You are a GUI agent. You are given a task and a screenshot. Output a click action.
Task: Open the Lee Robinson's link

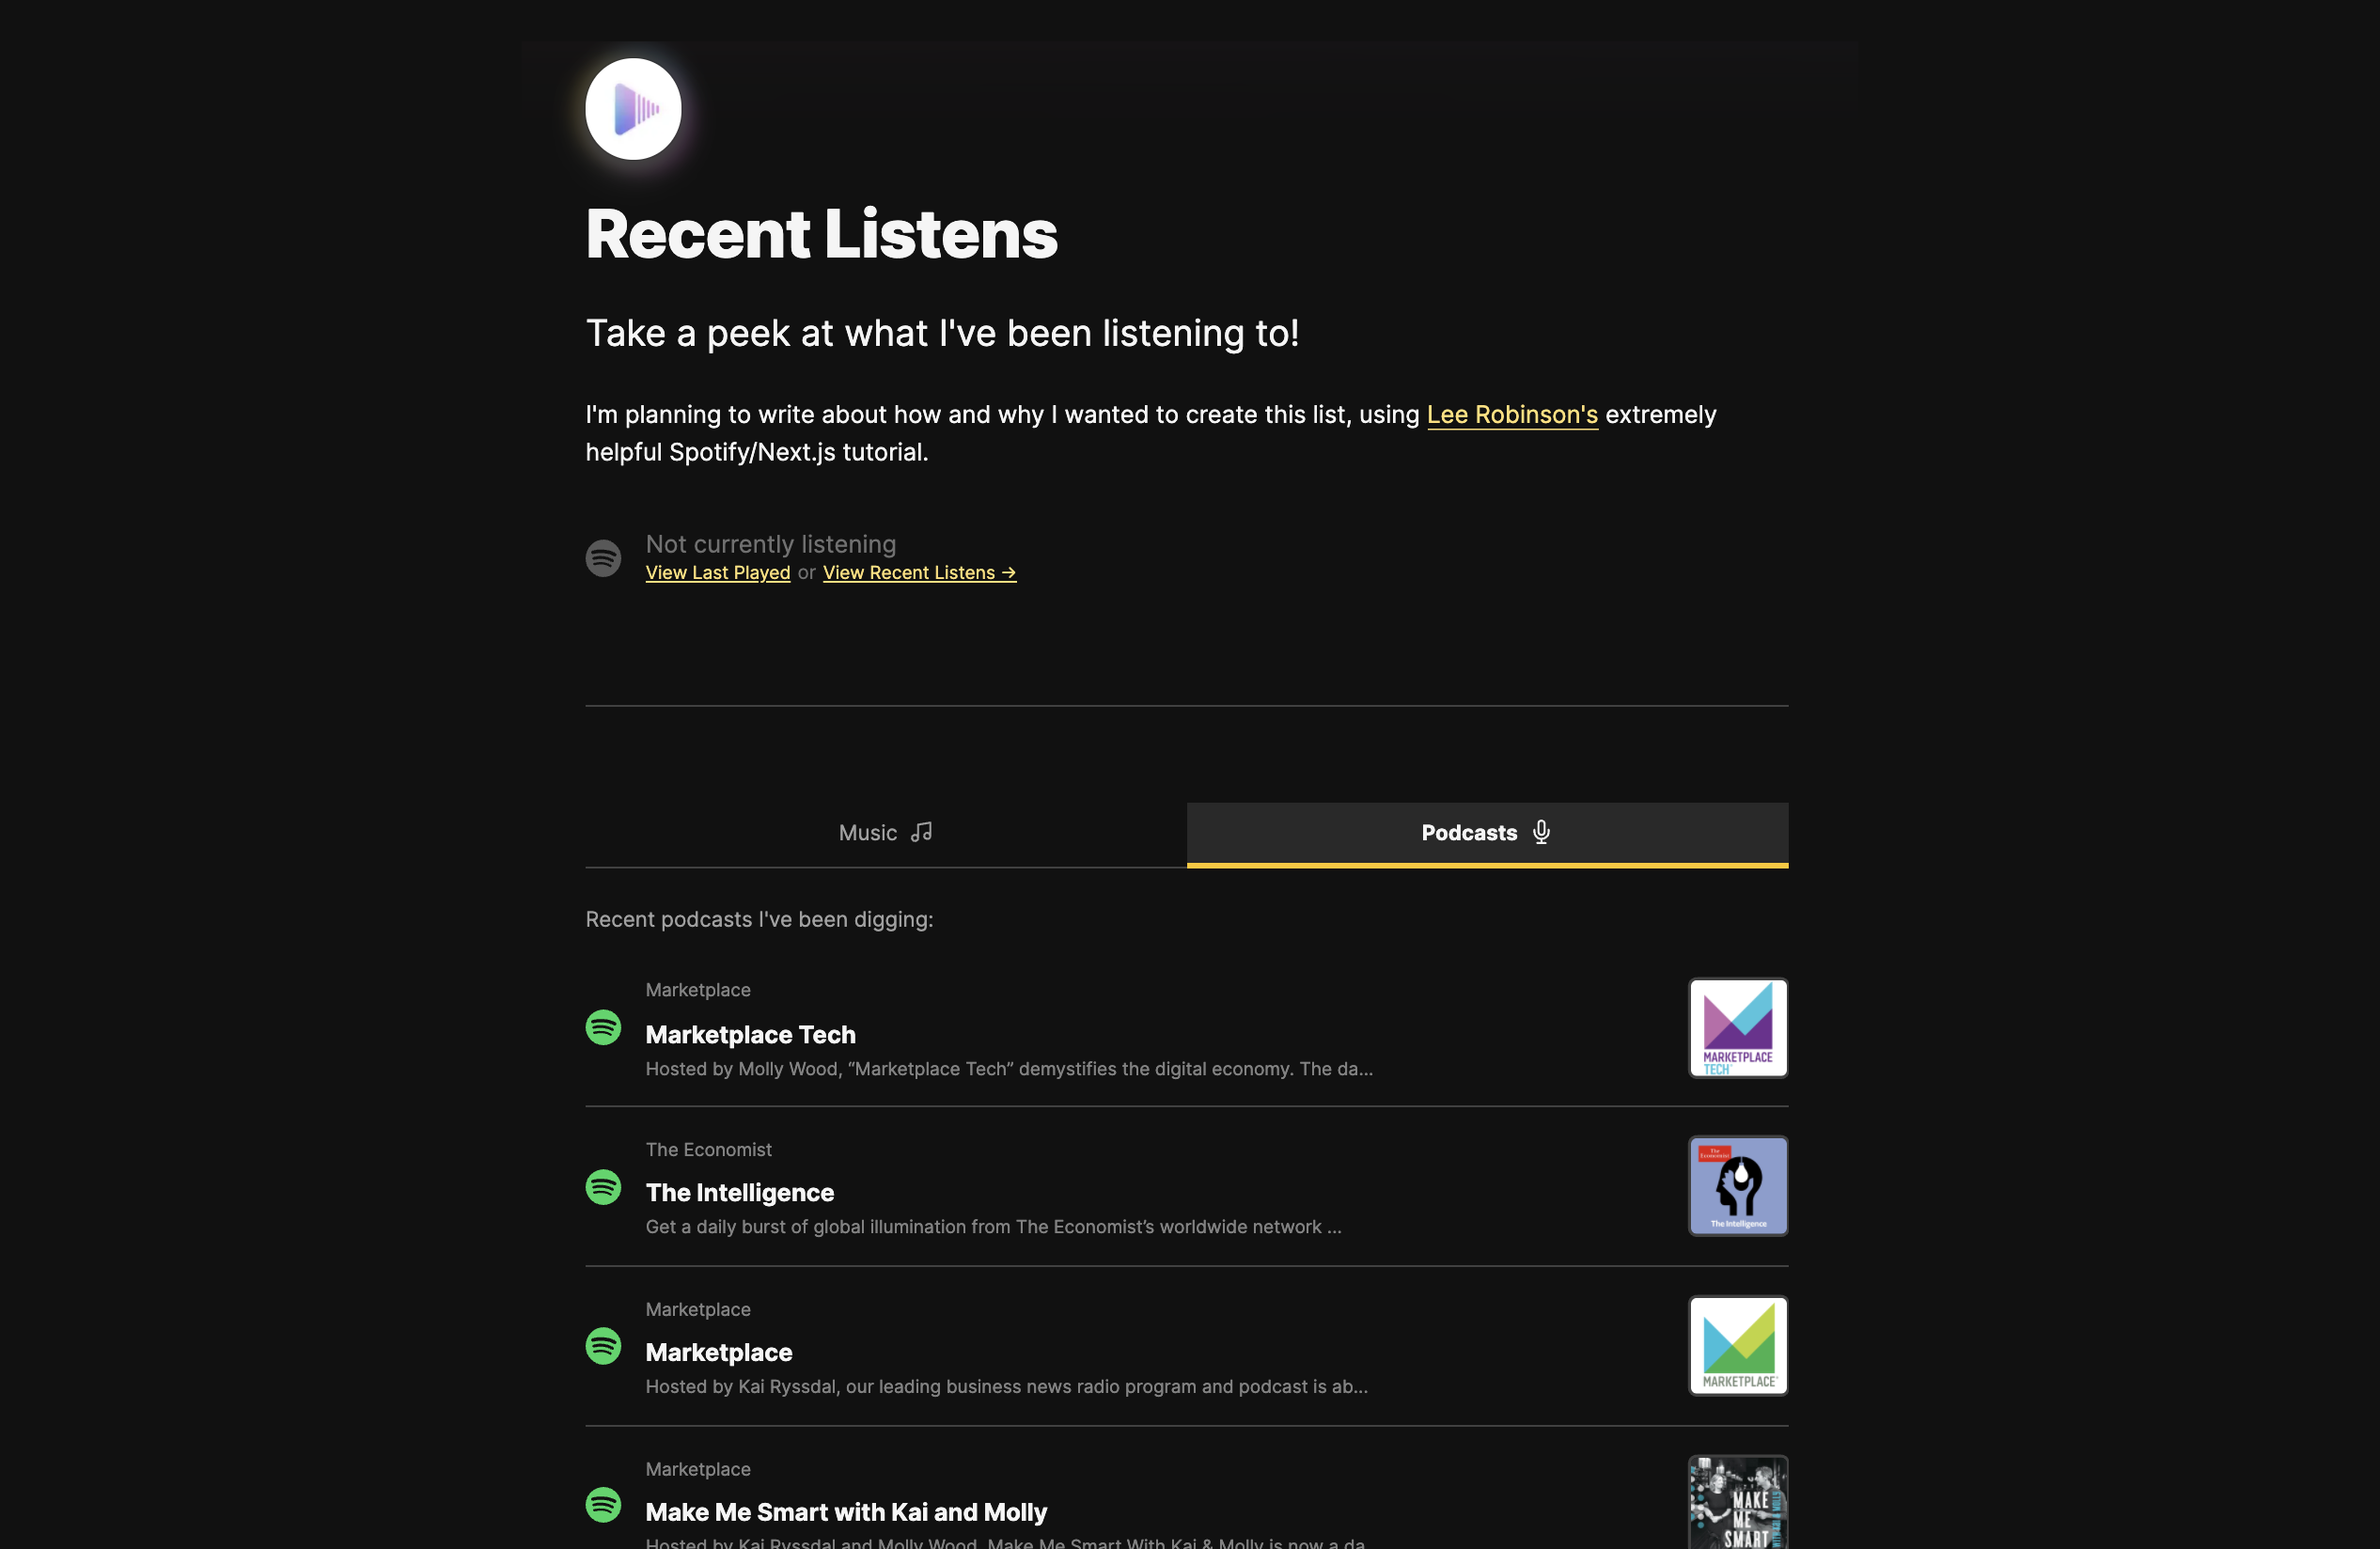pyautogui.click(x=1511, y=414)
